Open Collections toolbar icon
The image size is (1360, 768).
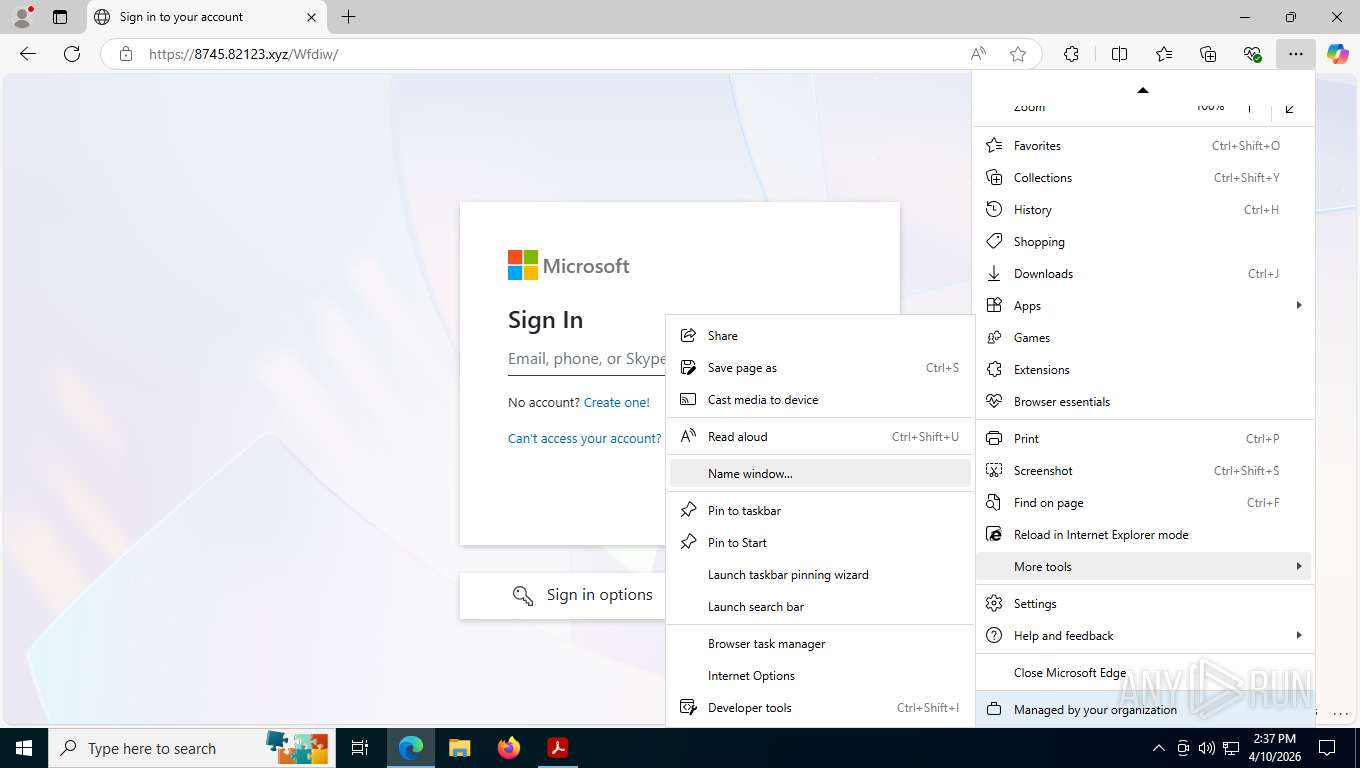1208,54
